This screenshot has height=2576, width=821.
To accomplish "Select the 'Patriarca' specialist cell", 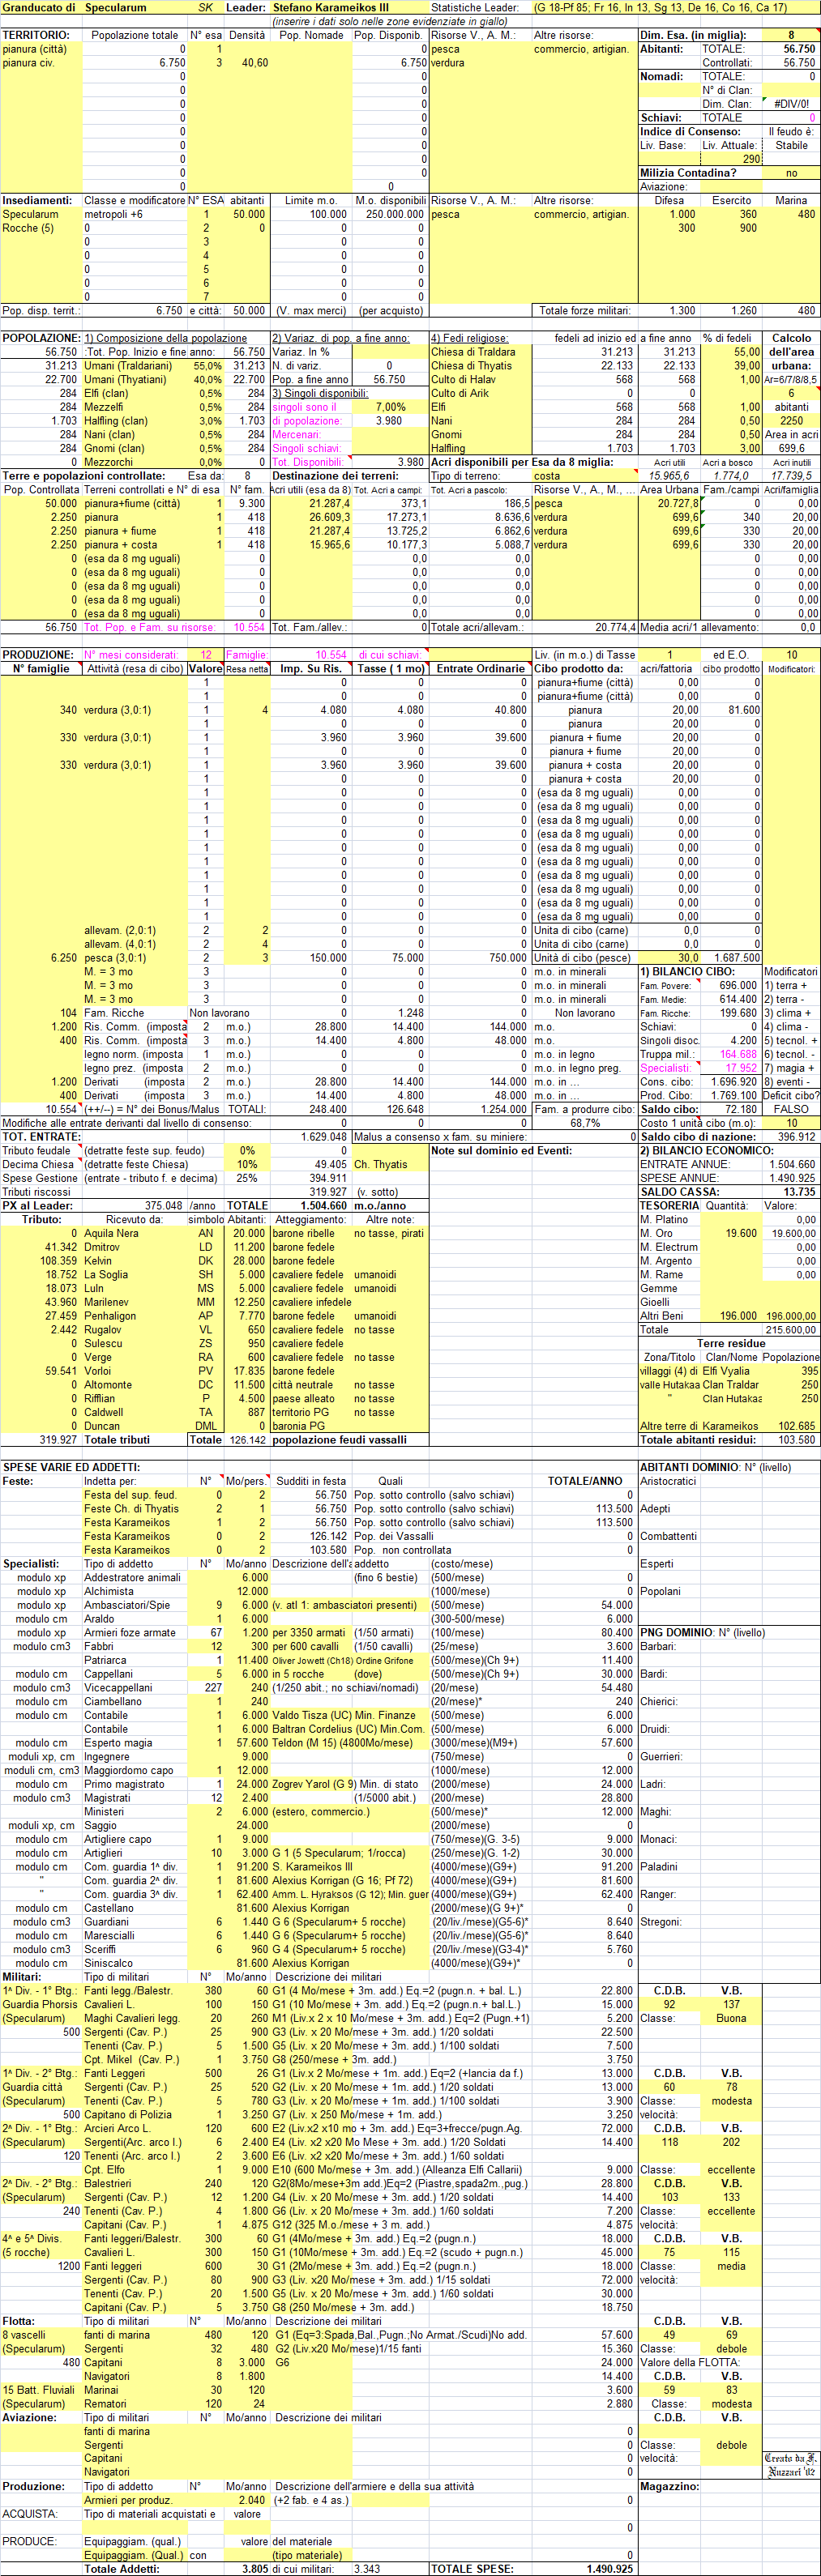I will point(105,1661).
